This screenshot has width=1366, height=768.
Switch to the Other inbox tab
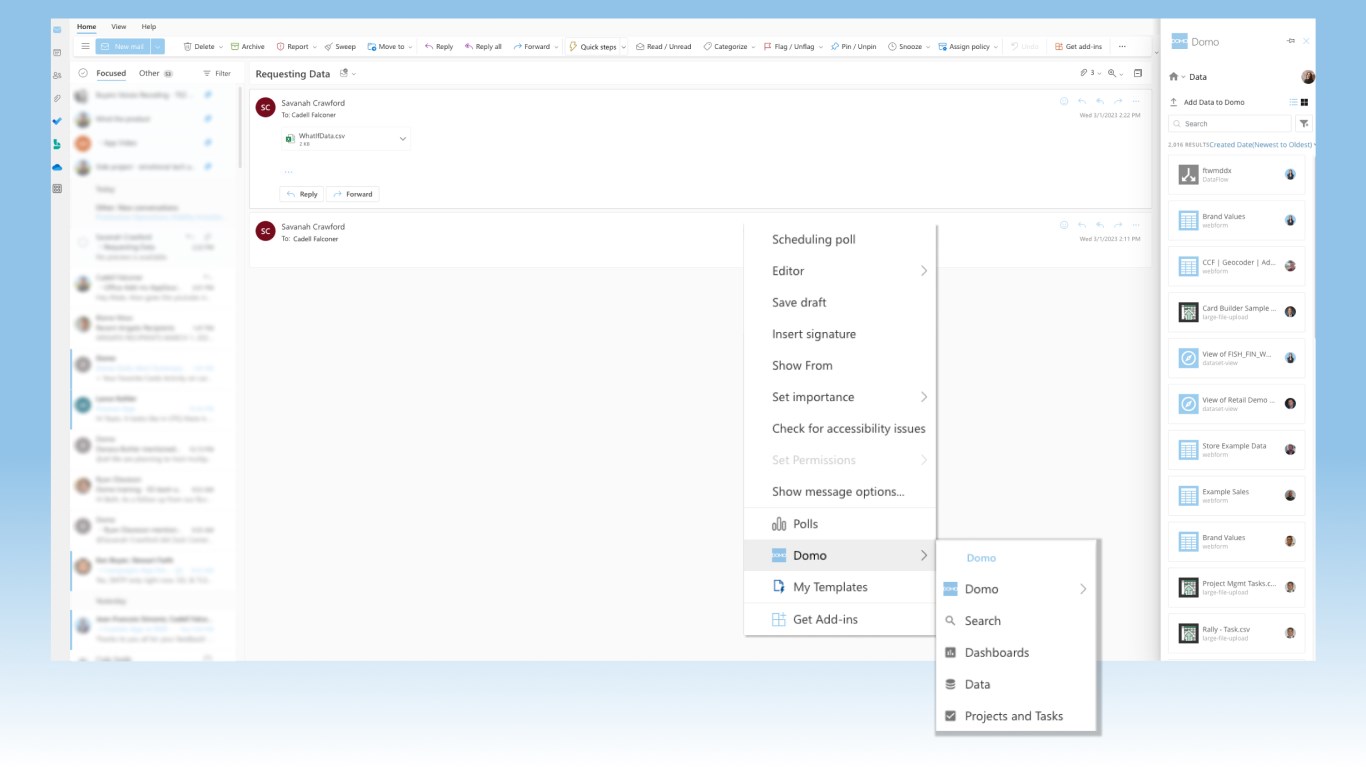click(155, 73)
